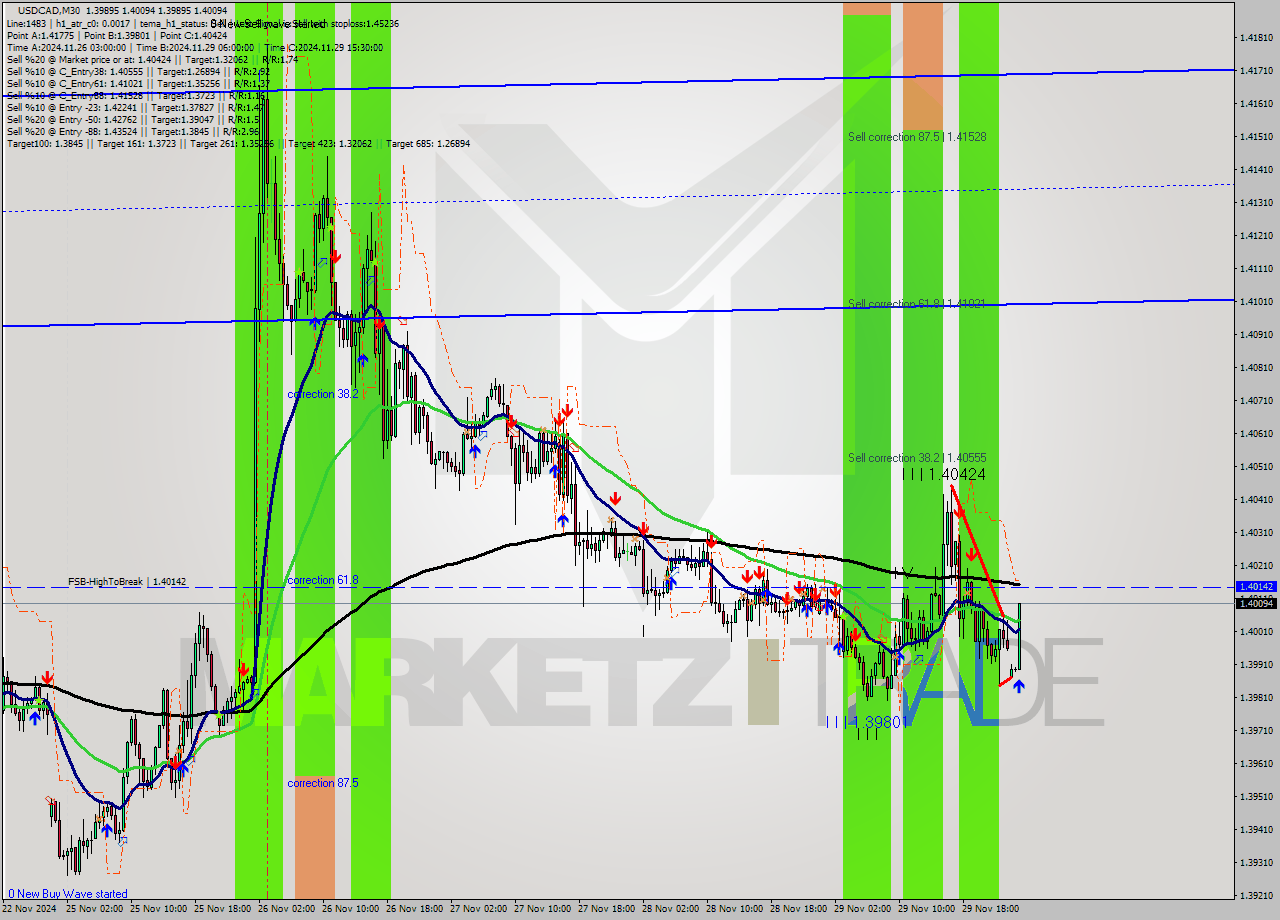Click the '29 Nov 10:00' time axis label
This screenshot has width=1280, height=920.
point(929,909)
